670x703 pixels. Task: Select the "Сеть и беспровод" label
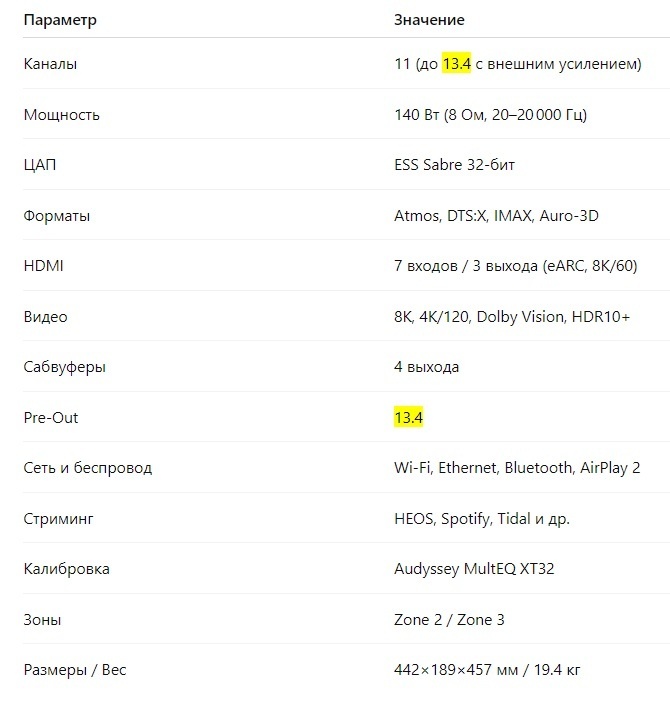[88, 468]
